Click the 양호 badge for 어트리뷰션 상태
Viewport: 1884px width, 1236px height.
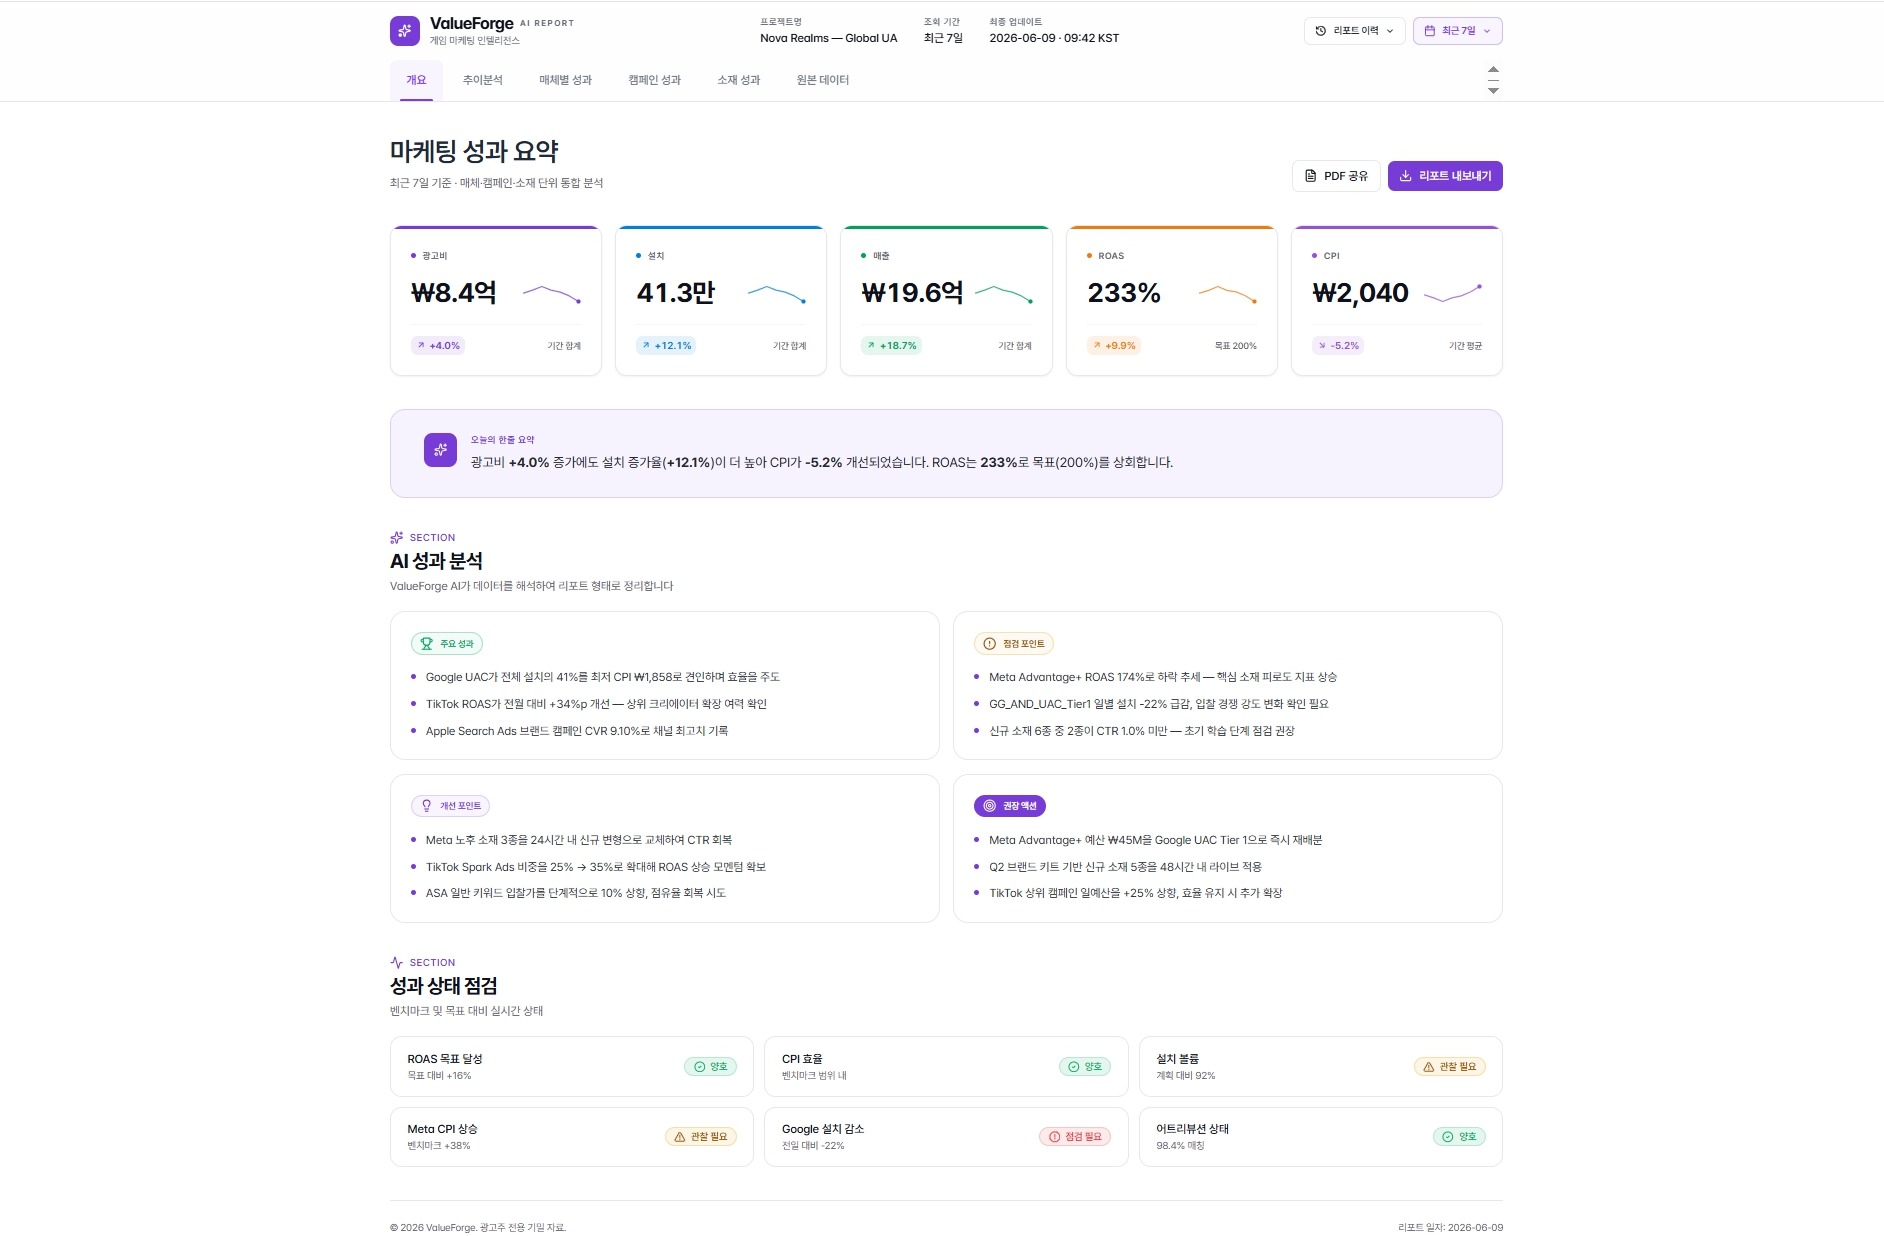point(1459,1137)
